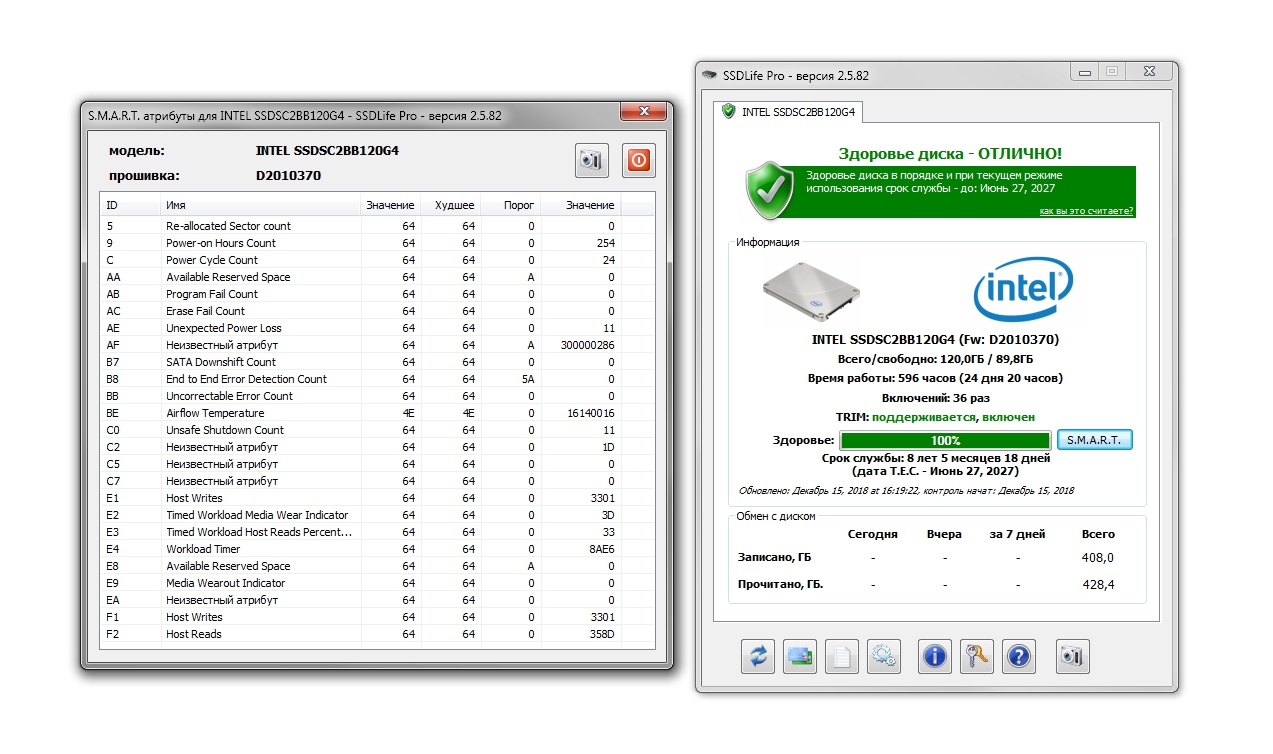Select the 'Available Reserved Space' row with ID AA

point(378,277)
